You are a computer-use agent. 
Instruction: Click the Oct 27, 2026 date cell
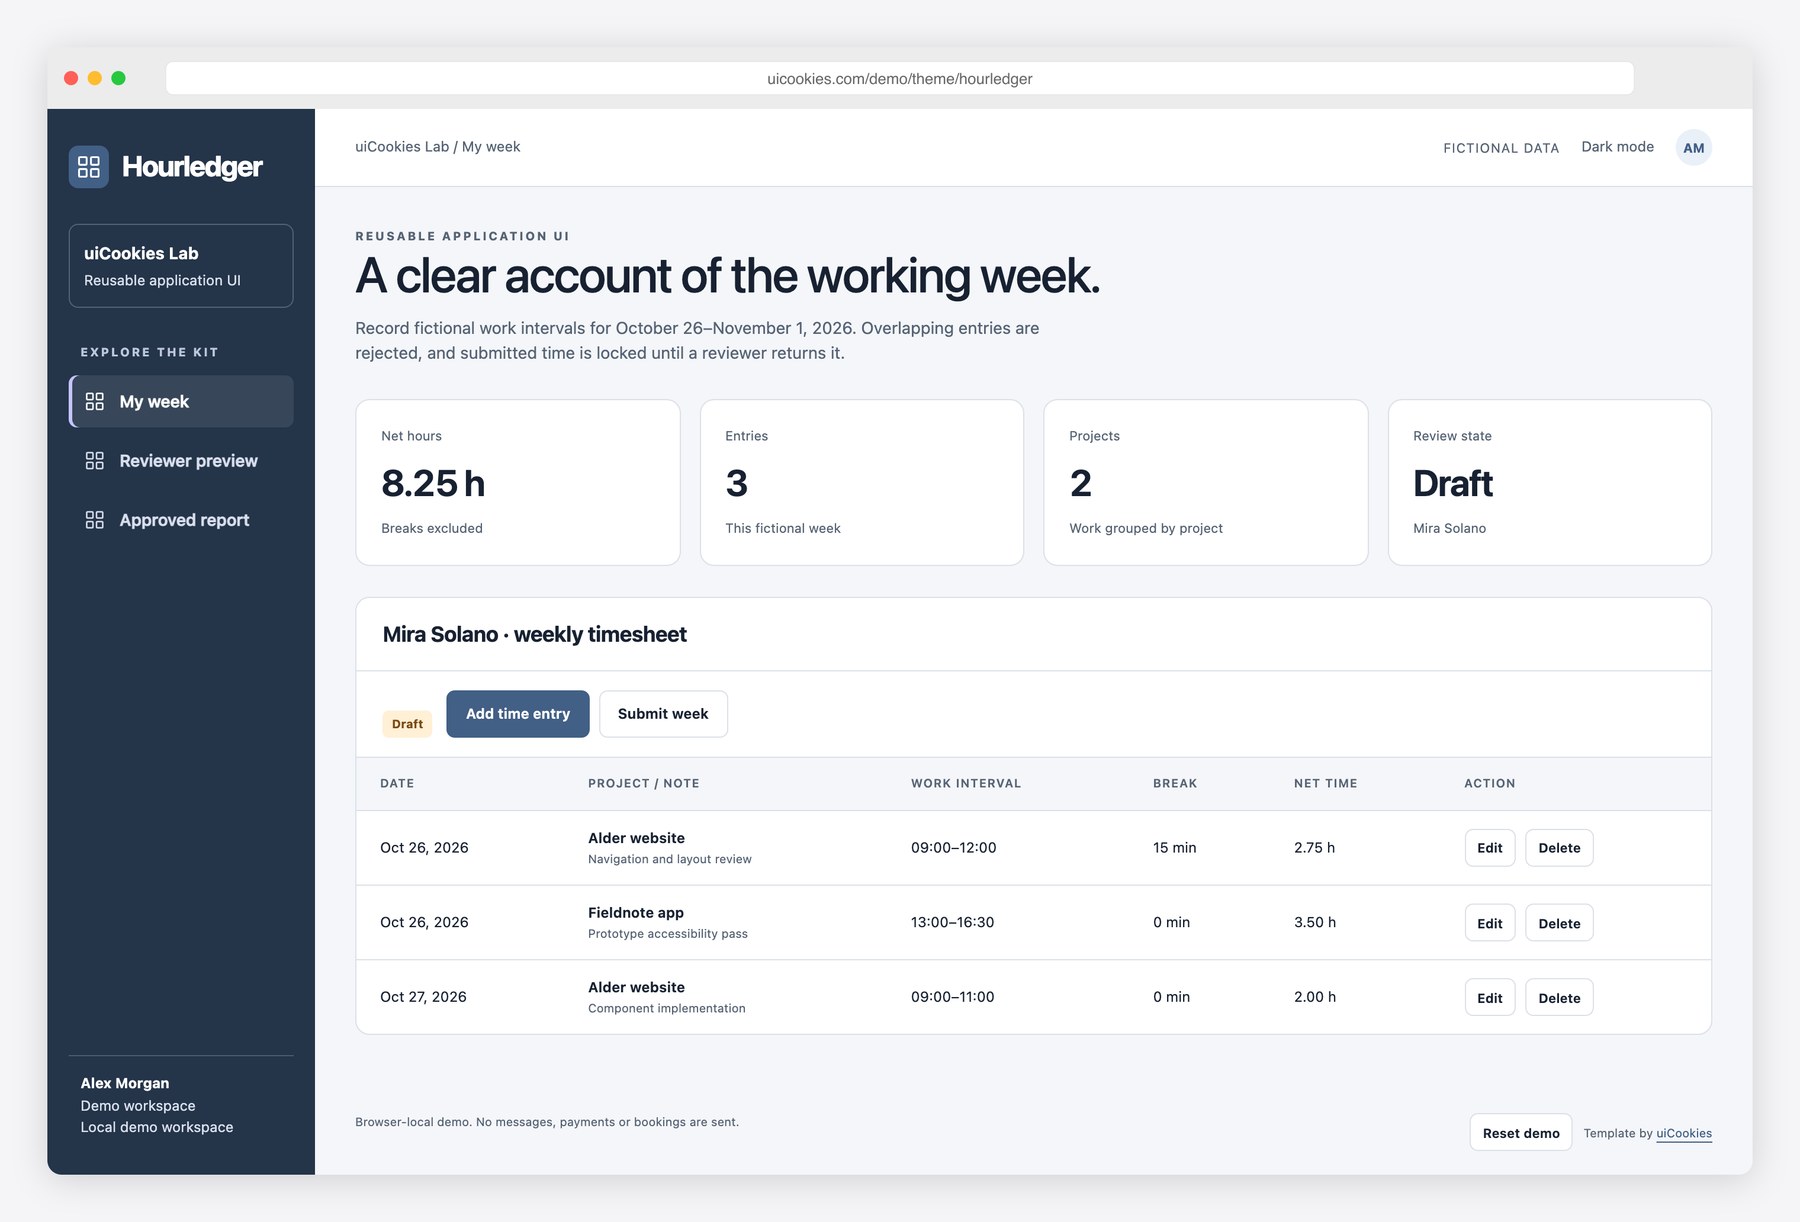423,997
